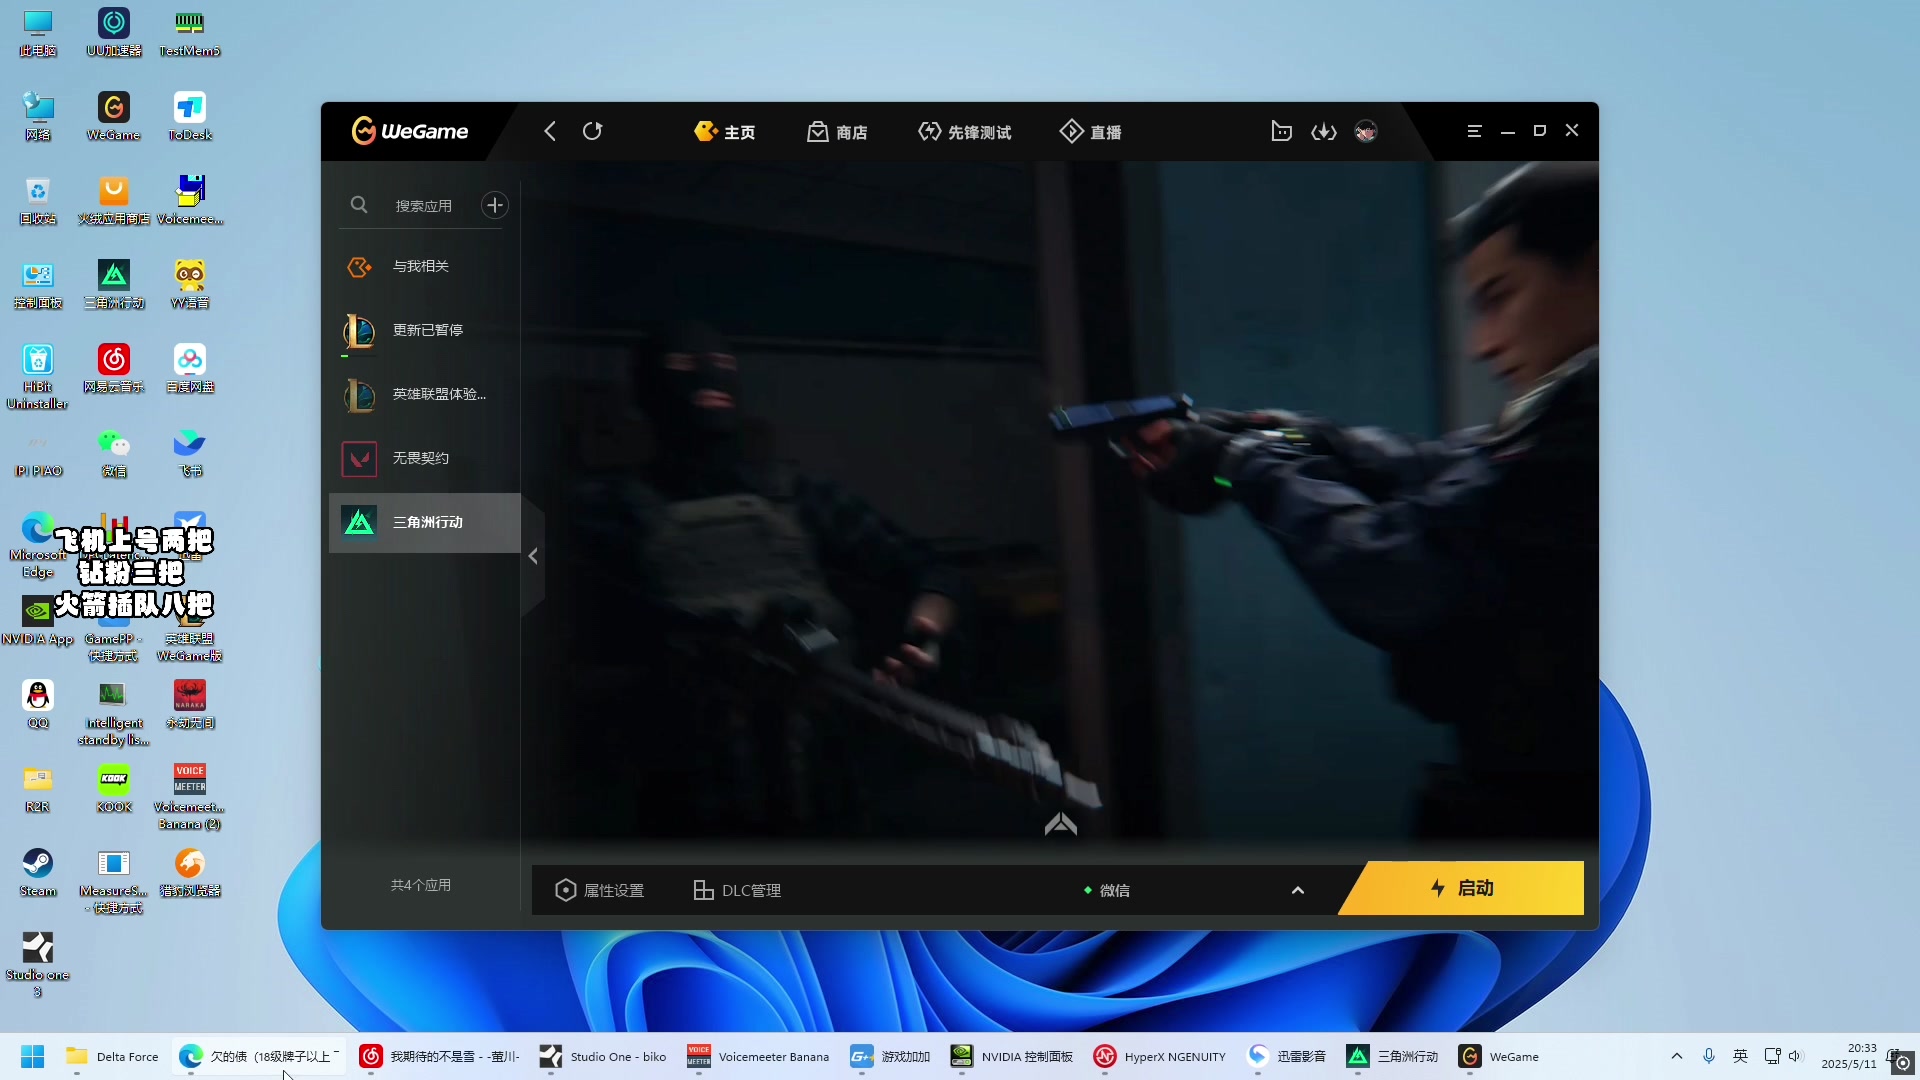Open the Steam desktop icon
The width and height of the screenshot is (1920, 1080).
(38, 871)
